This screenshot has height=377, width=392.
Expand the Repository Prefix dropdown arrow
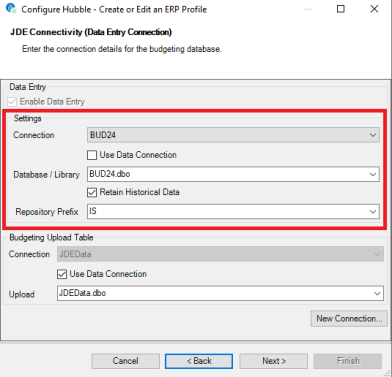[373, 212]
